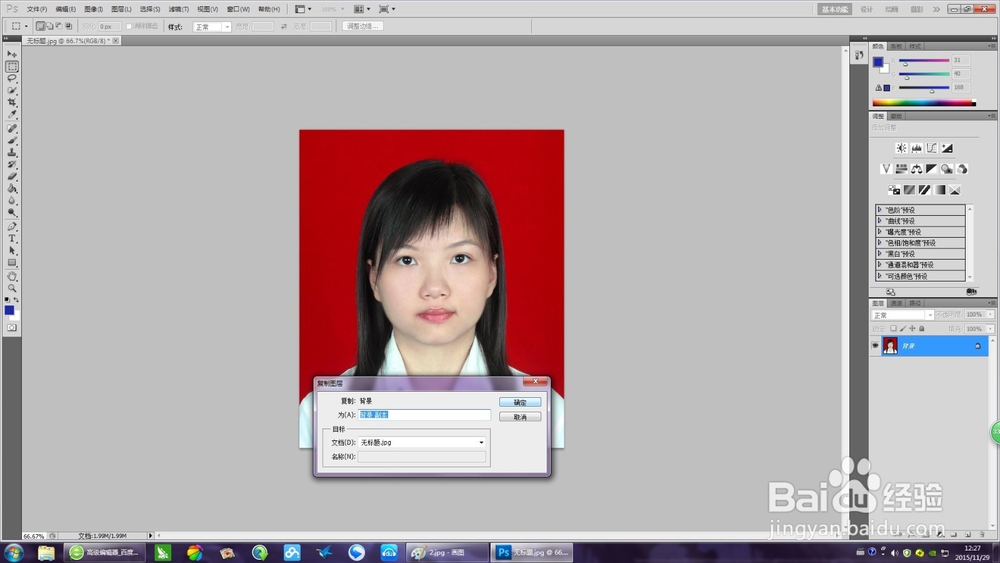This screenshot has height=563, width=1000.
Task: Click the 为(A) layer name field
Action: point(424,414)
